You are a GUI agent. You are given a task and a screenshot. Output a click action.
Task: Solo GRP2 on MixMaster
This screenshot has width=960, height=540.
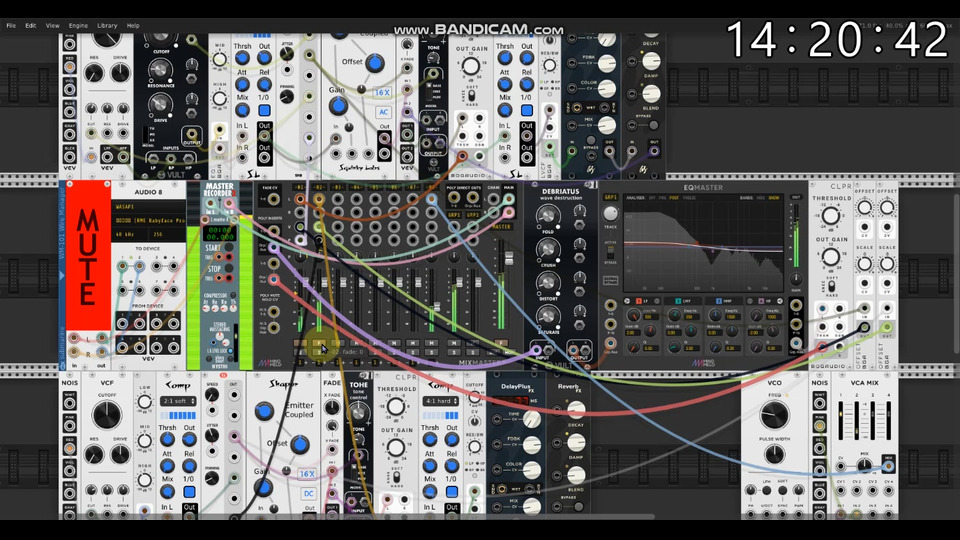473,352
